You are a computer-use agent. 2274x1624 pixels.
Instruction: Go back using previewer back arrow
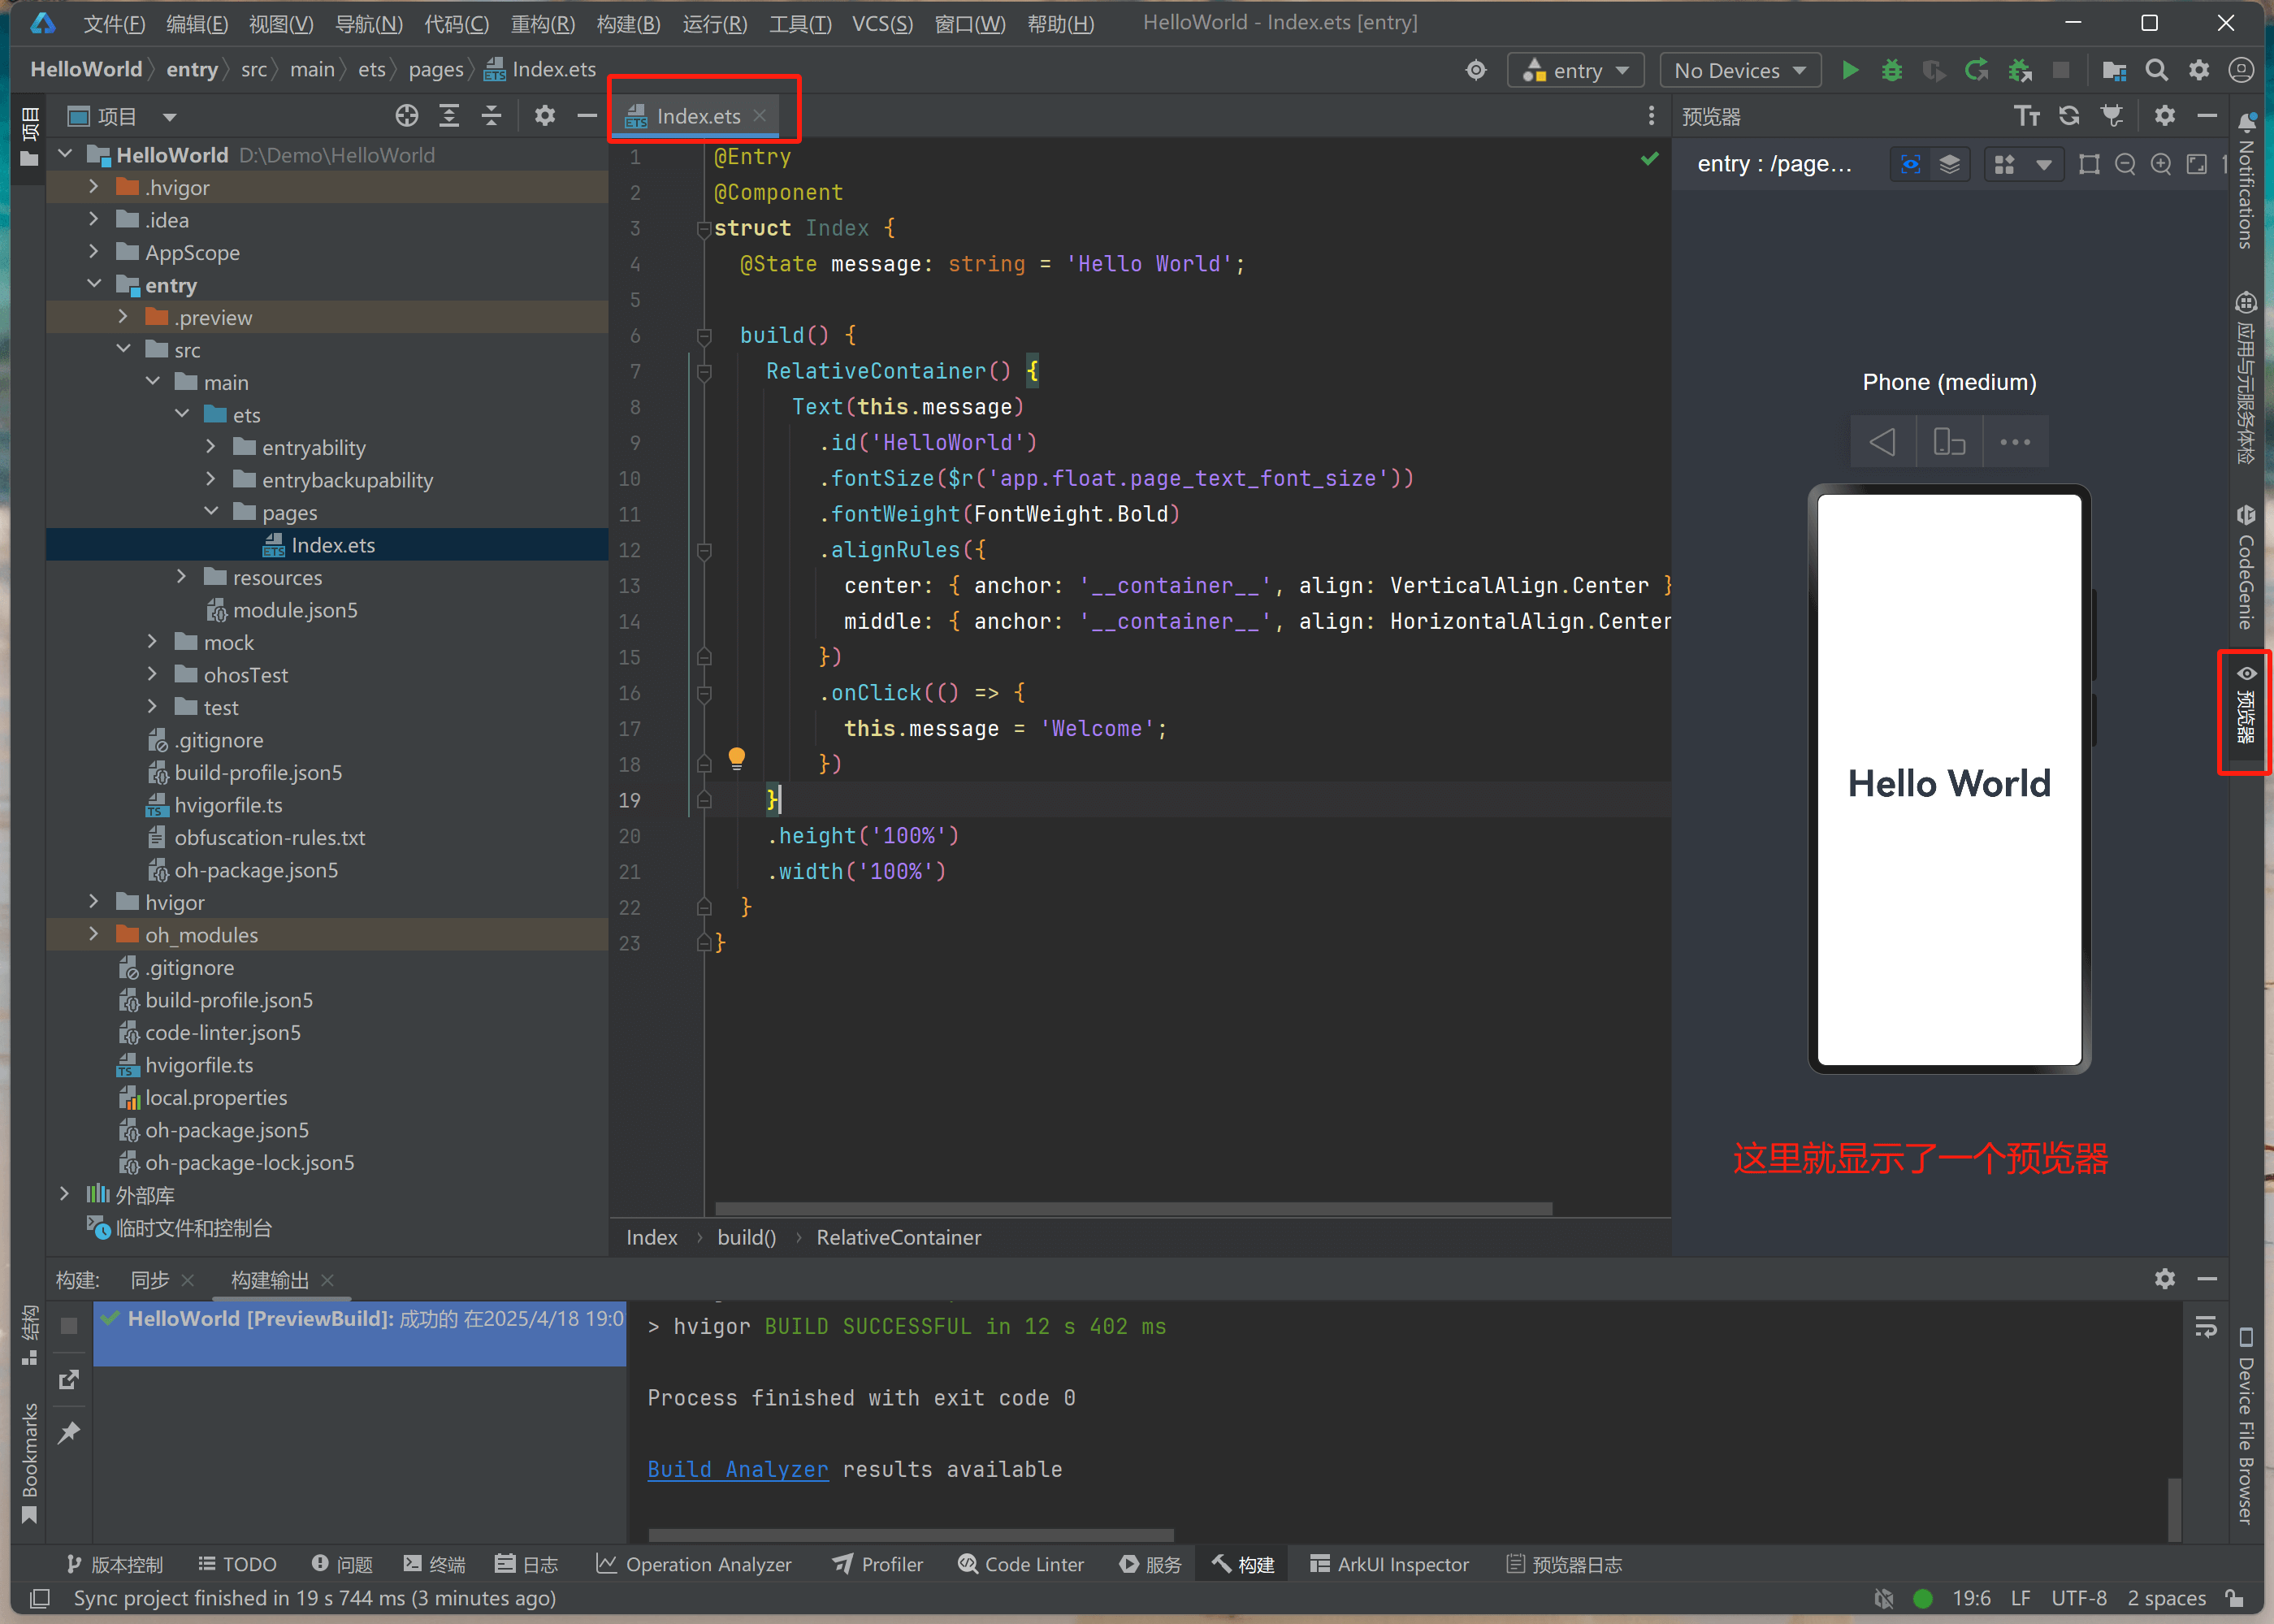pyautogui.click(x=1882, y=441)
